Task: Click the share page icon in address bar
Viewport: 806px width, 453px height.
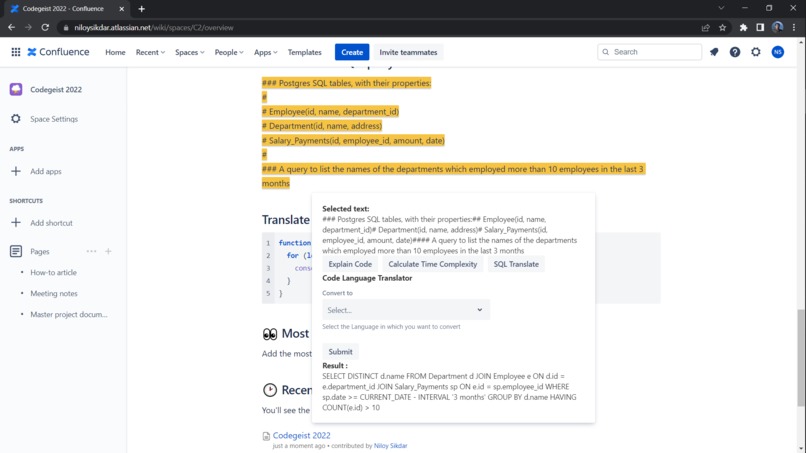Action: pos(706,28)
